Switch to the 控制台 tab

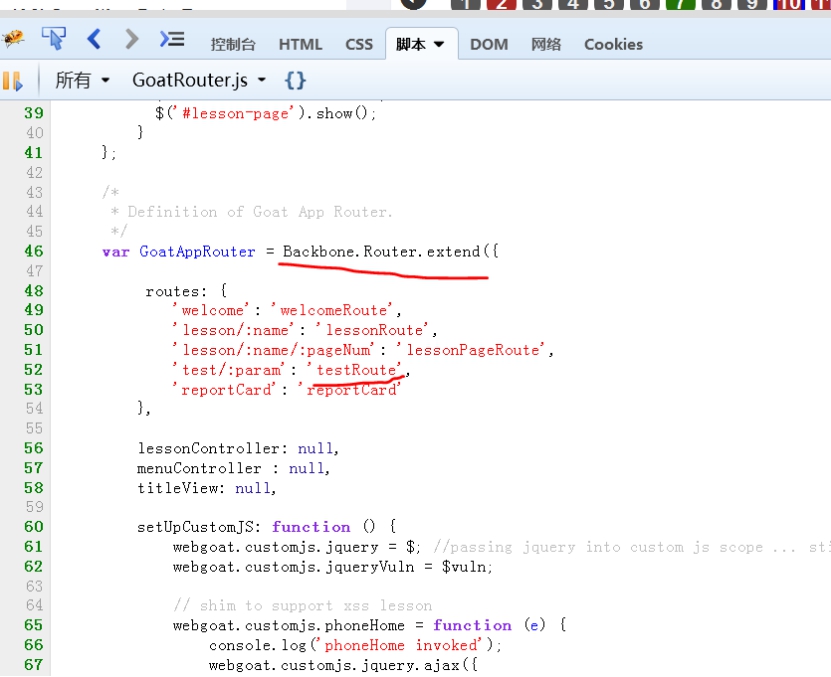(x=233, y=45)
